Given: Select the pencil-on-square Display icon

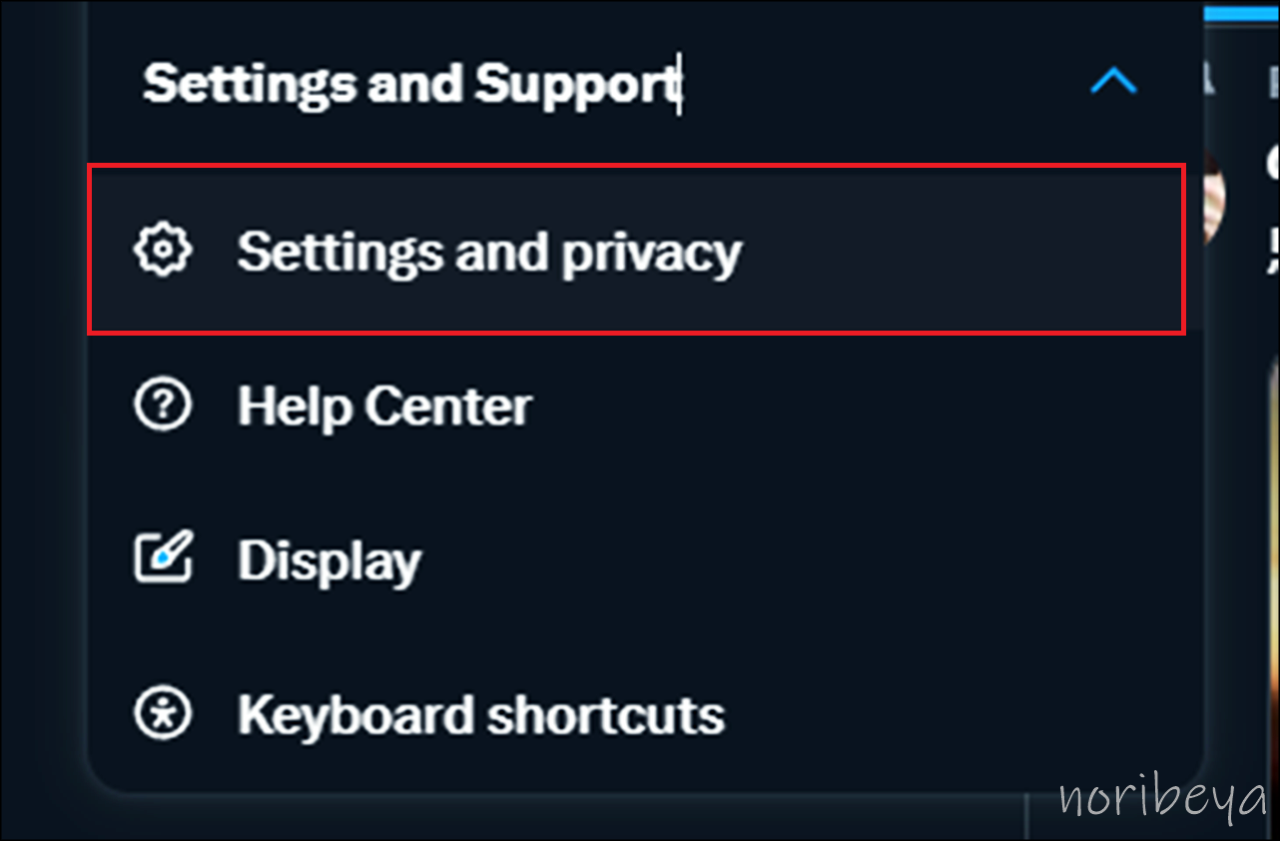Looking at the screenshot, I should click(162, 560).
